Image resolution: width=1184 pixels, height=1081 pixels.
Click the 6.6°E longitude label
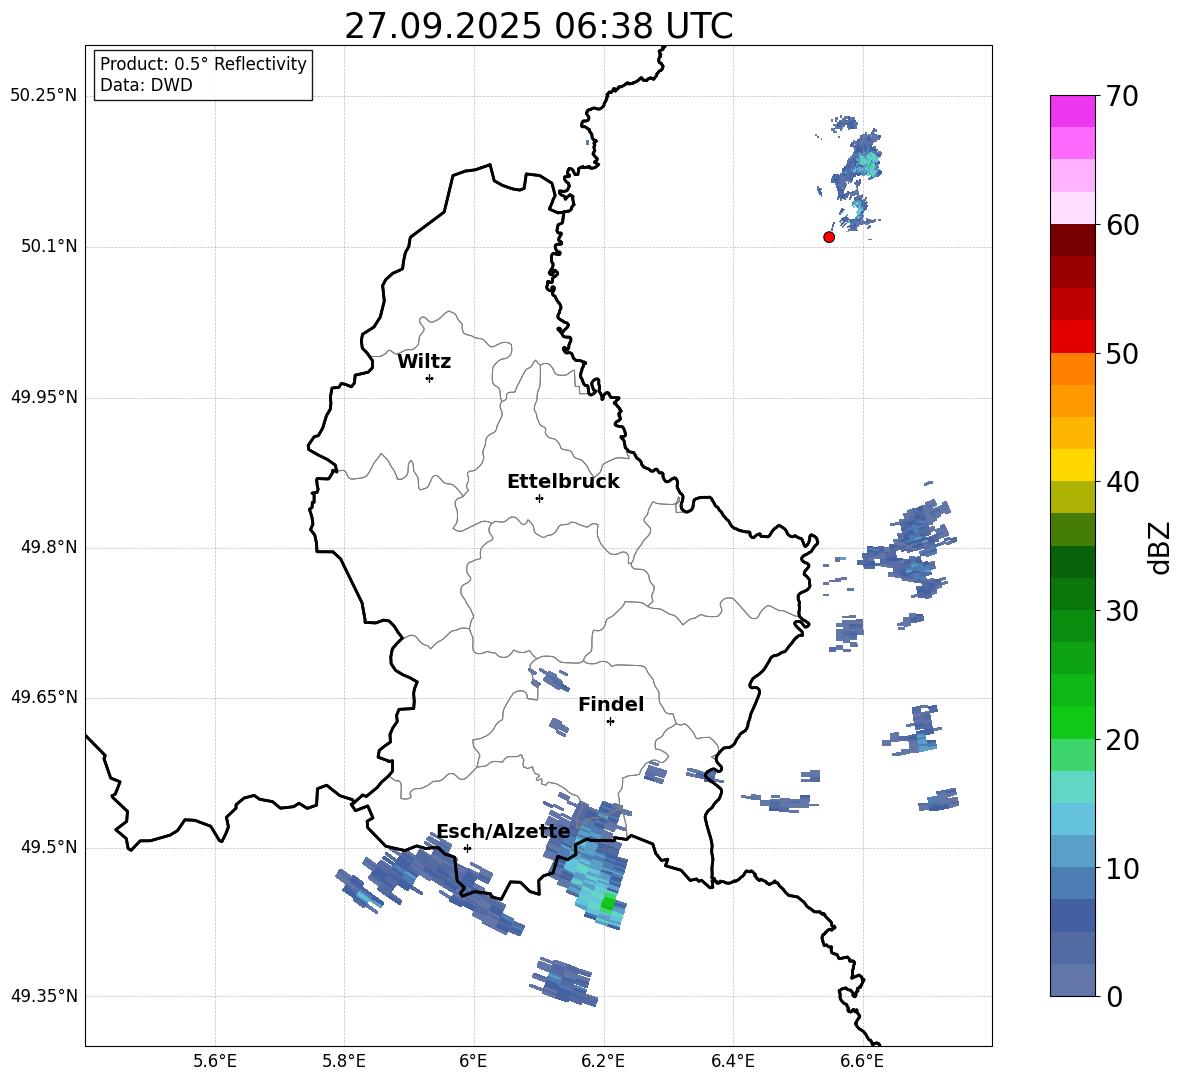[862, 1061]
